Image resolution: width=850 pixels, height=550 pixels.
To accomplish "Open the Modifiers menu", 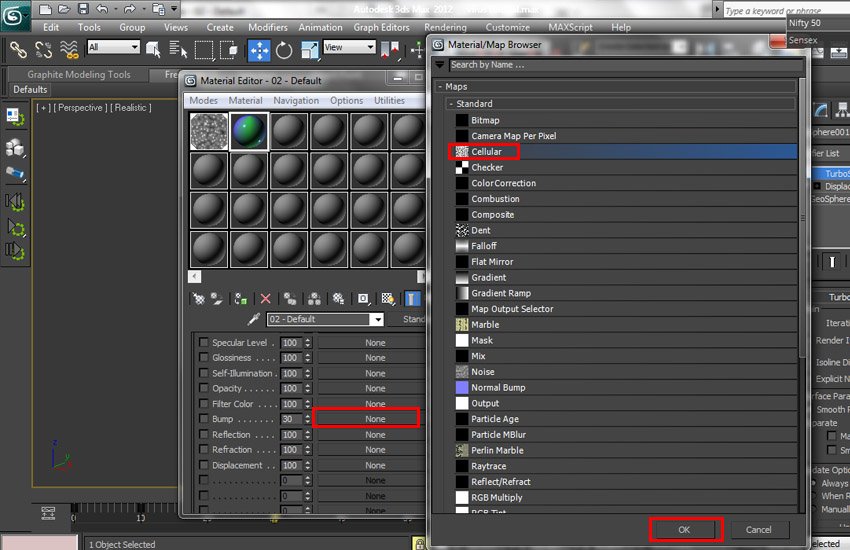I will (267, 27).
